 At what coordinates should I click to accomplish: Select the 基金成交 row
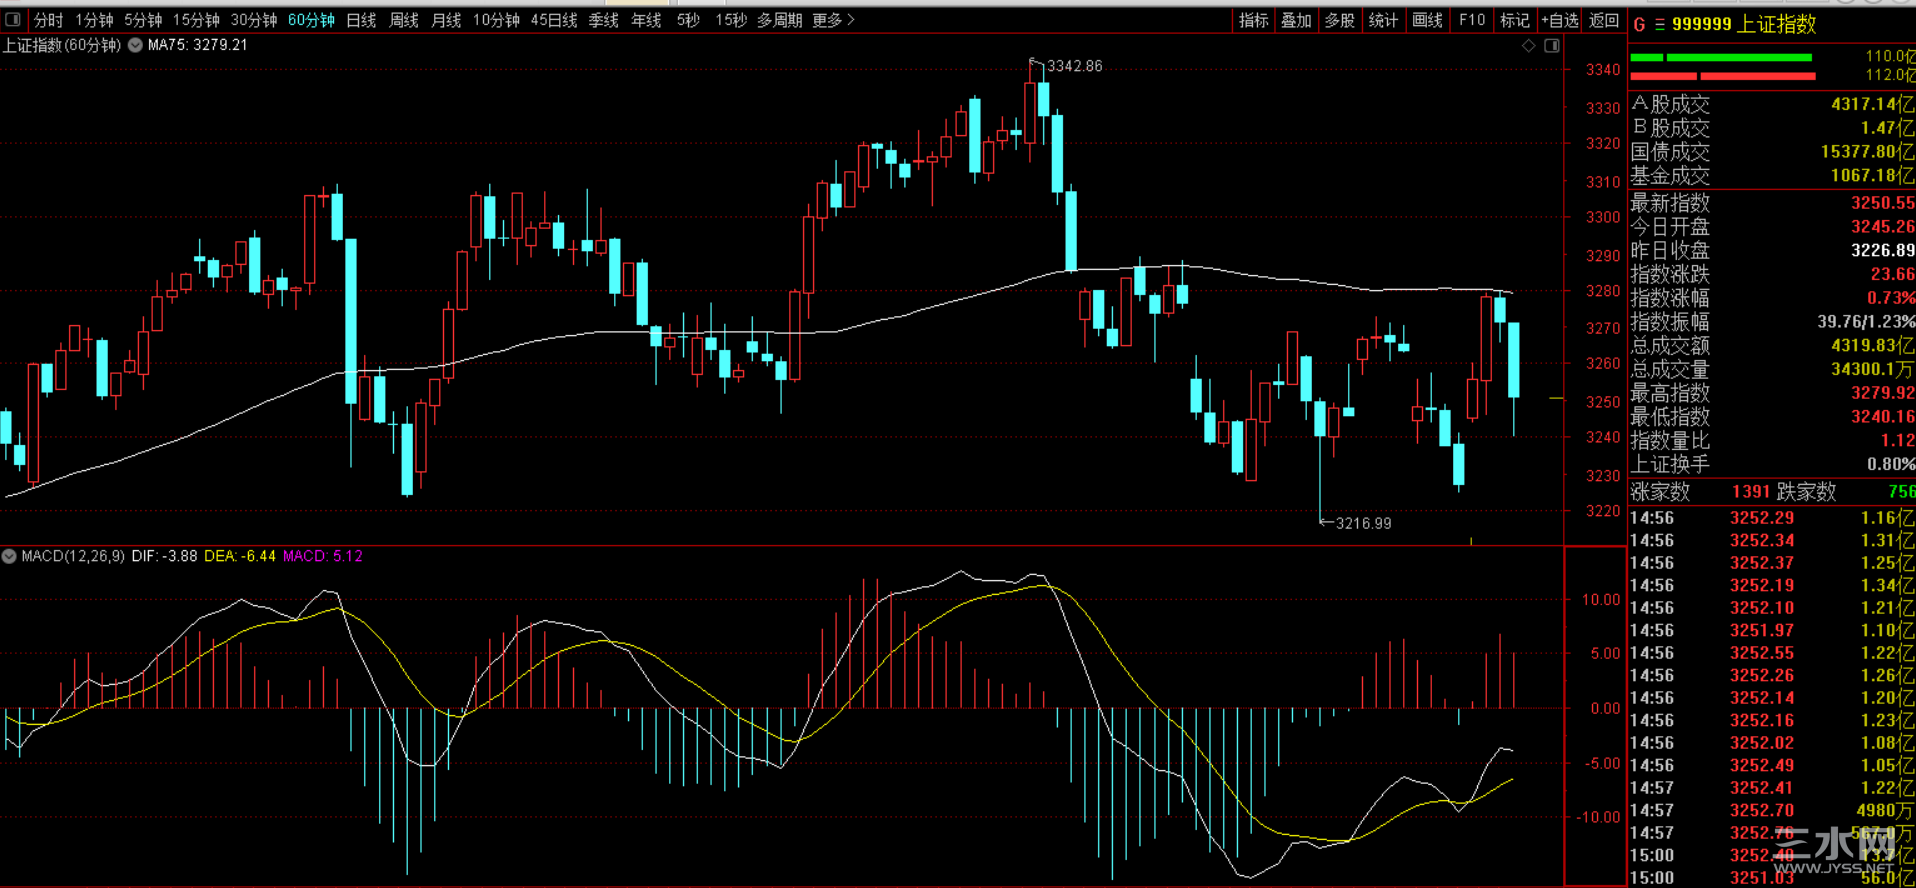click(x=1772, y=176)
